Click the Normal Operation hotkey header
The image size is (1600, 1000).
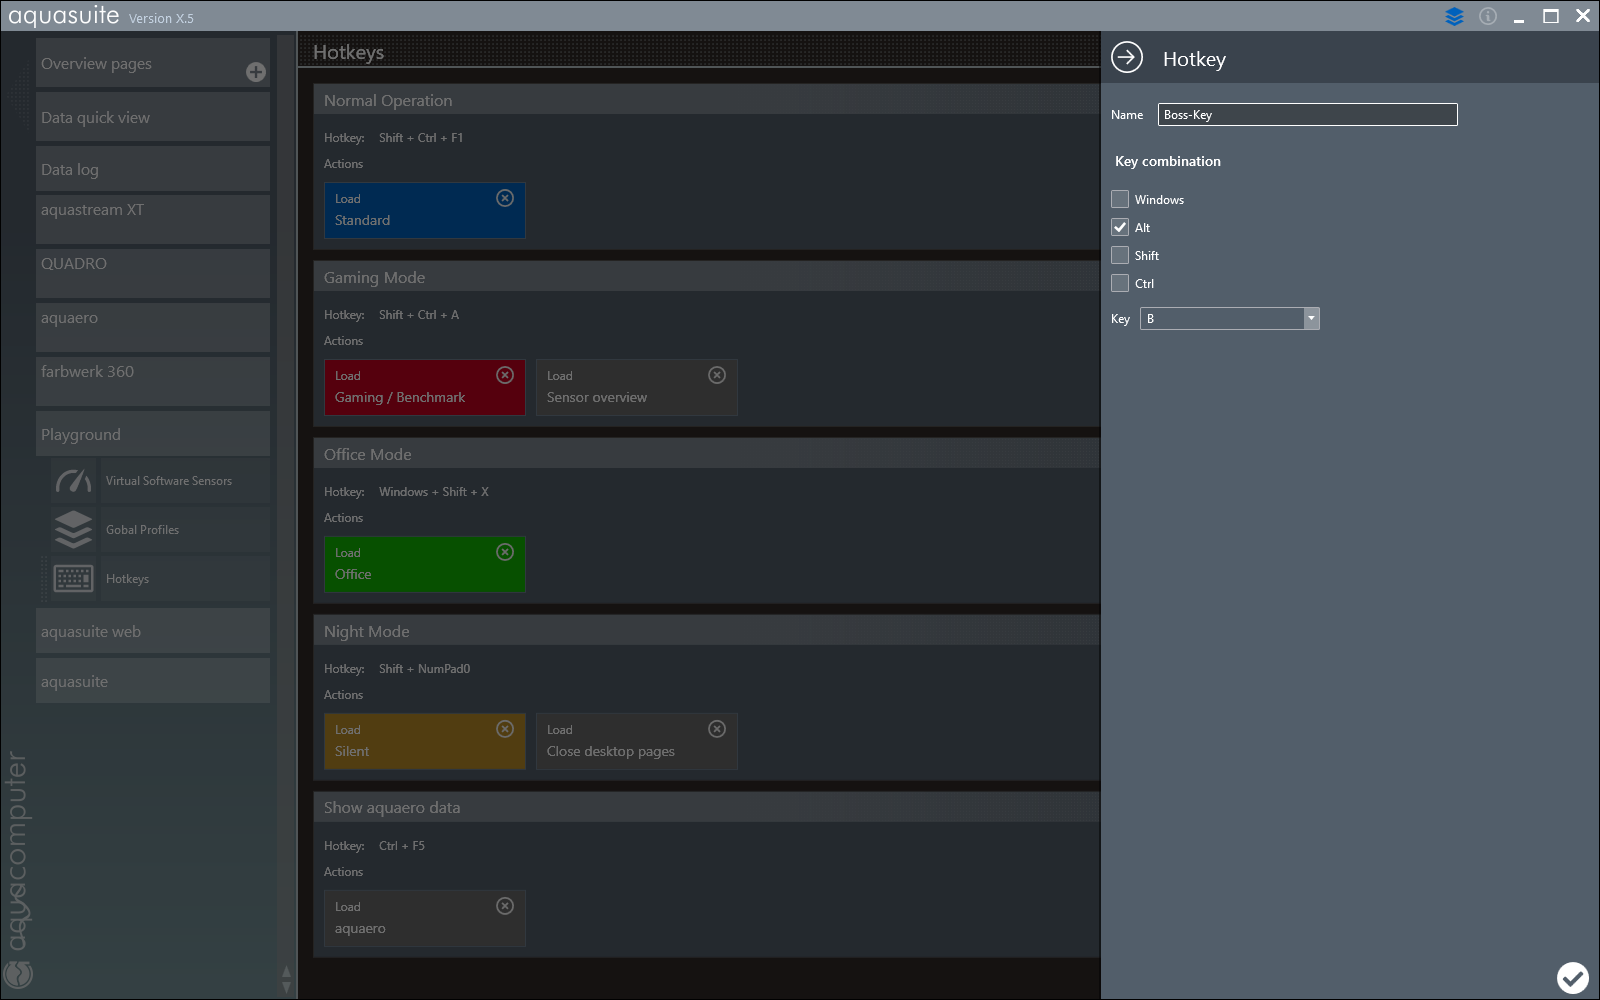[x=707, y=100]
